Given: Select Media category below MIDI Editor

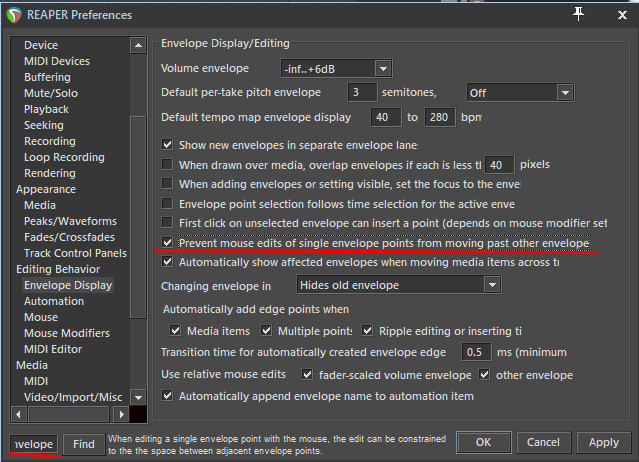Looking at the screenshot, I should pyautogui.click(x=32, y=365).
